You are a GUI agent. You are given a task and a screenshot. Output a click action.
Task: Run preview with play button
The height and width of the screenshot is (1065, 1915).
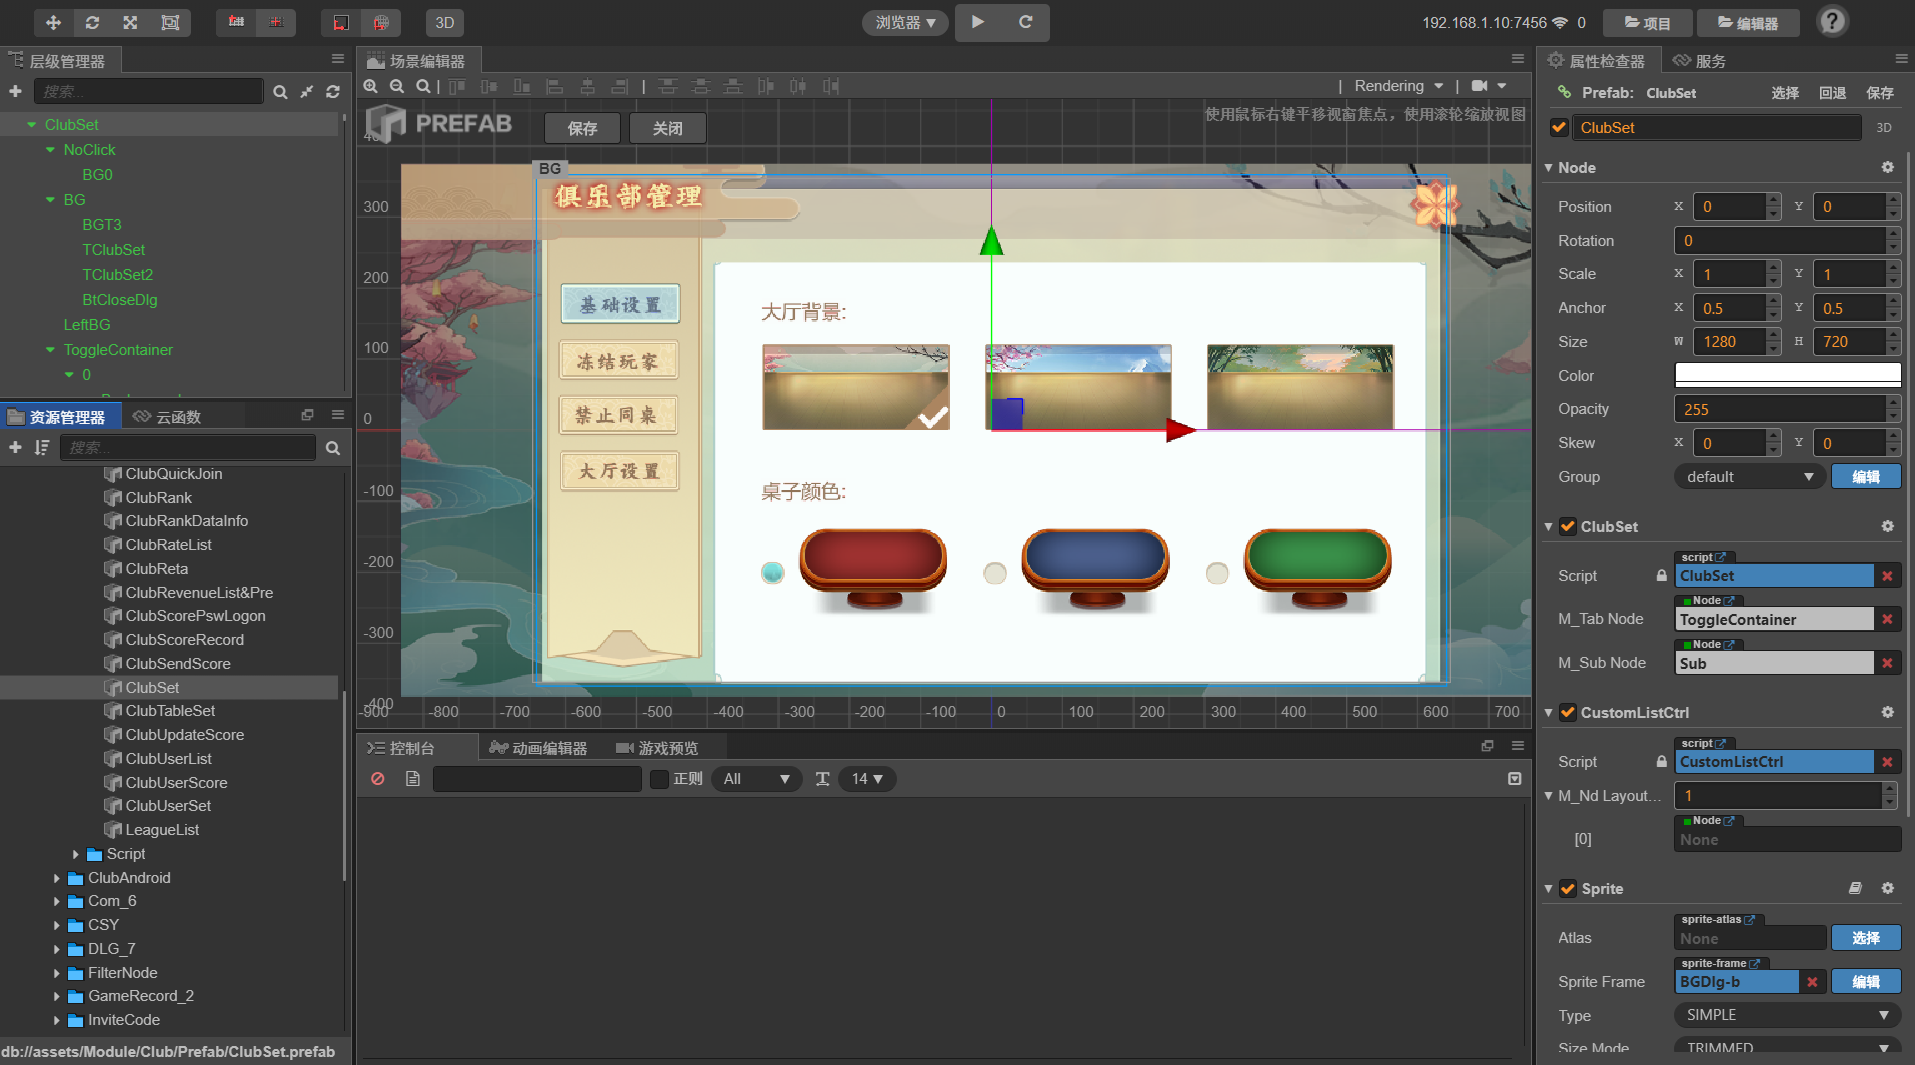tap(978, 22)
